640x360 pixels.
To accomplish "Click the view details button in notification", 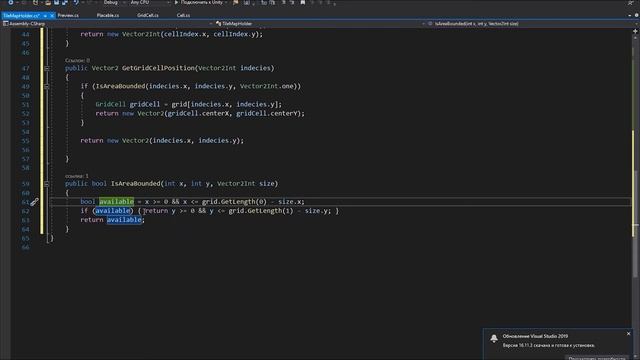I will (x=597, y=358).
